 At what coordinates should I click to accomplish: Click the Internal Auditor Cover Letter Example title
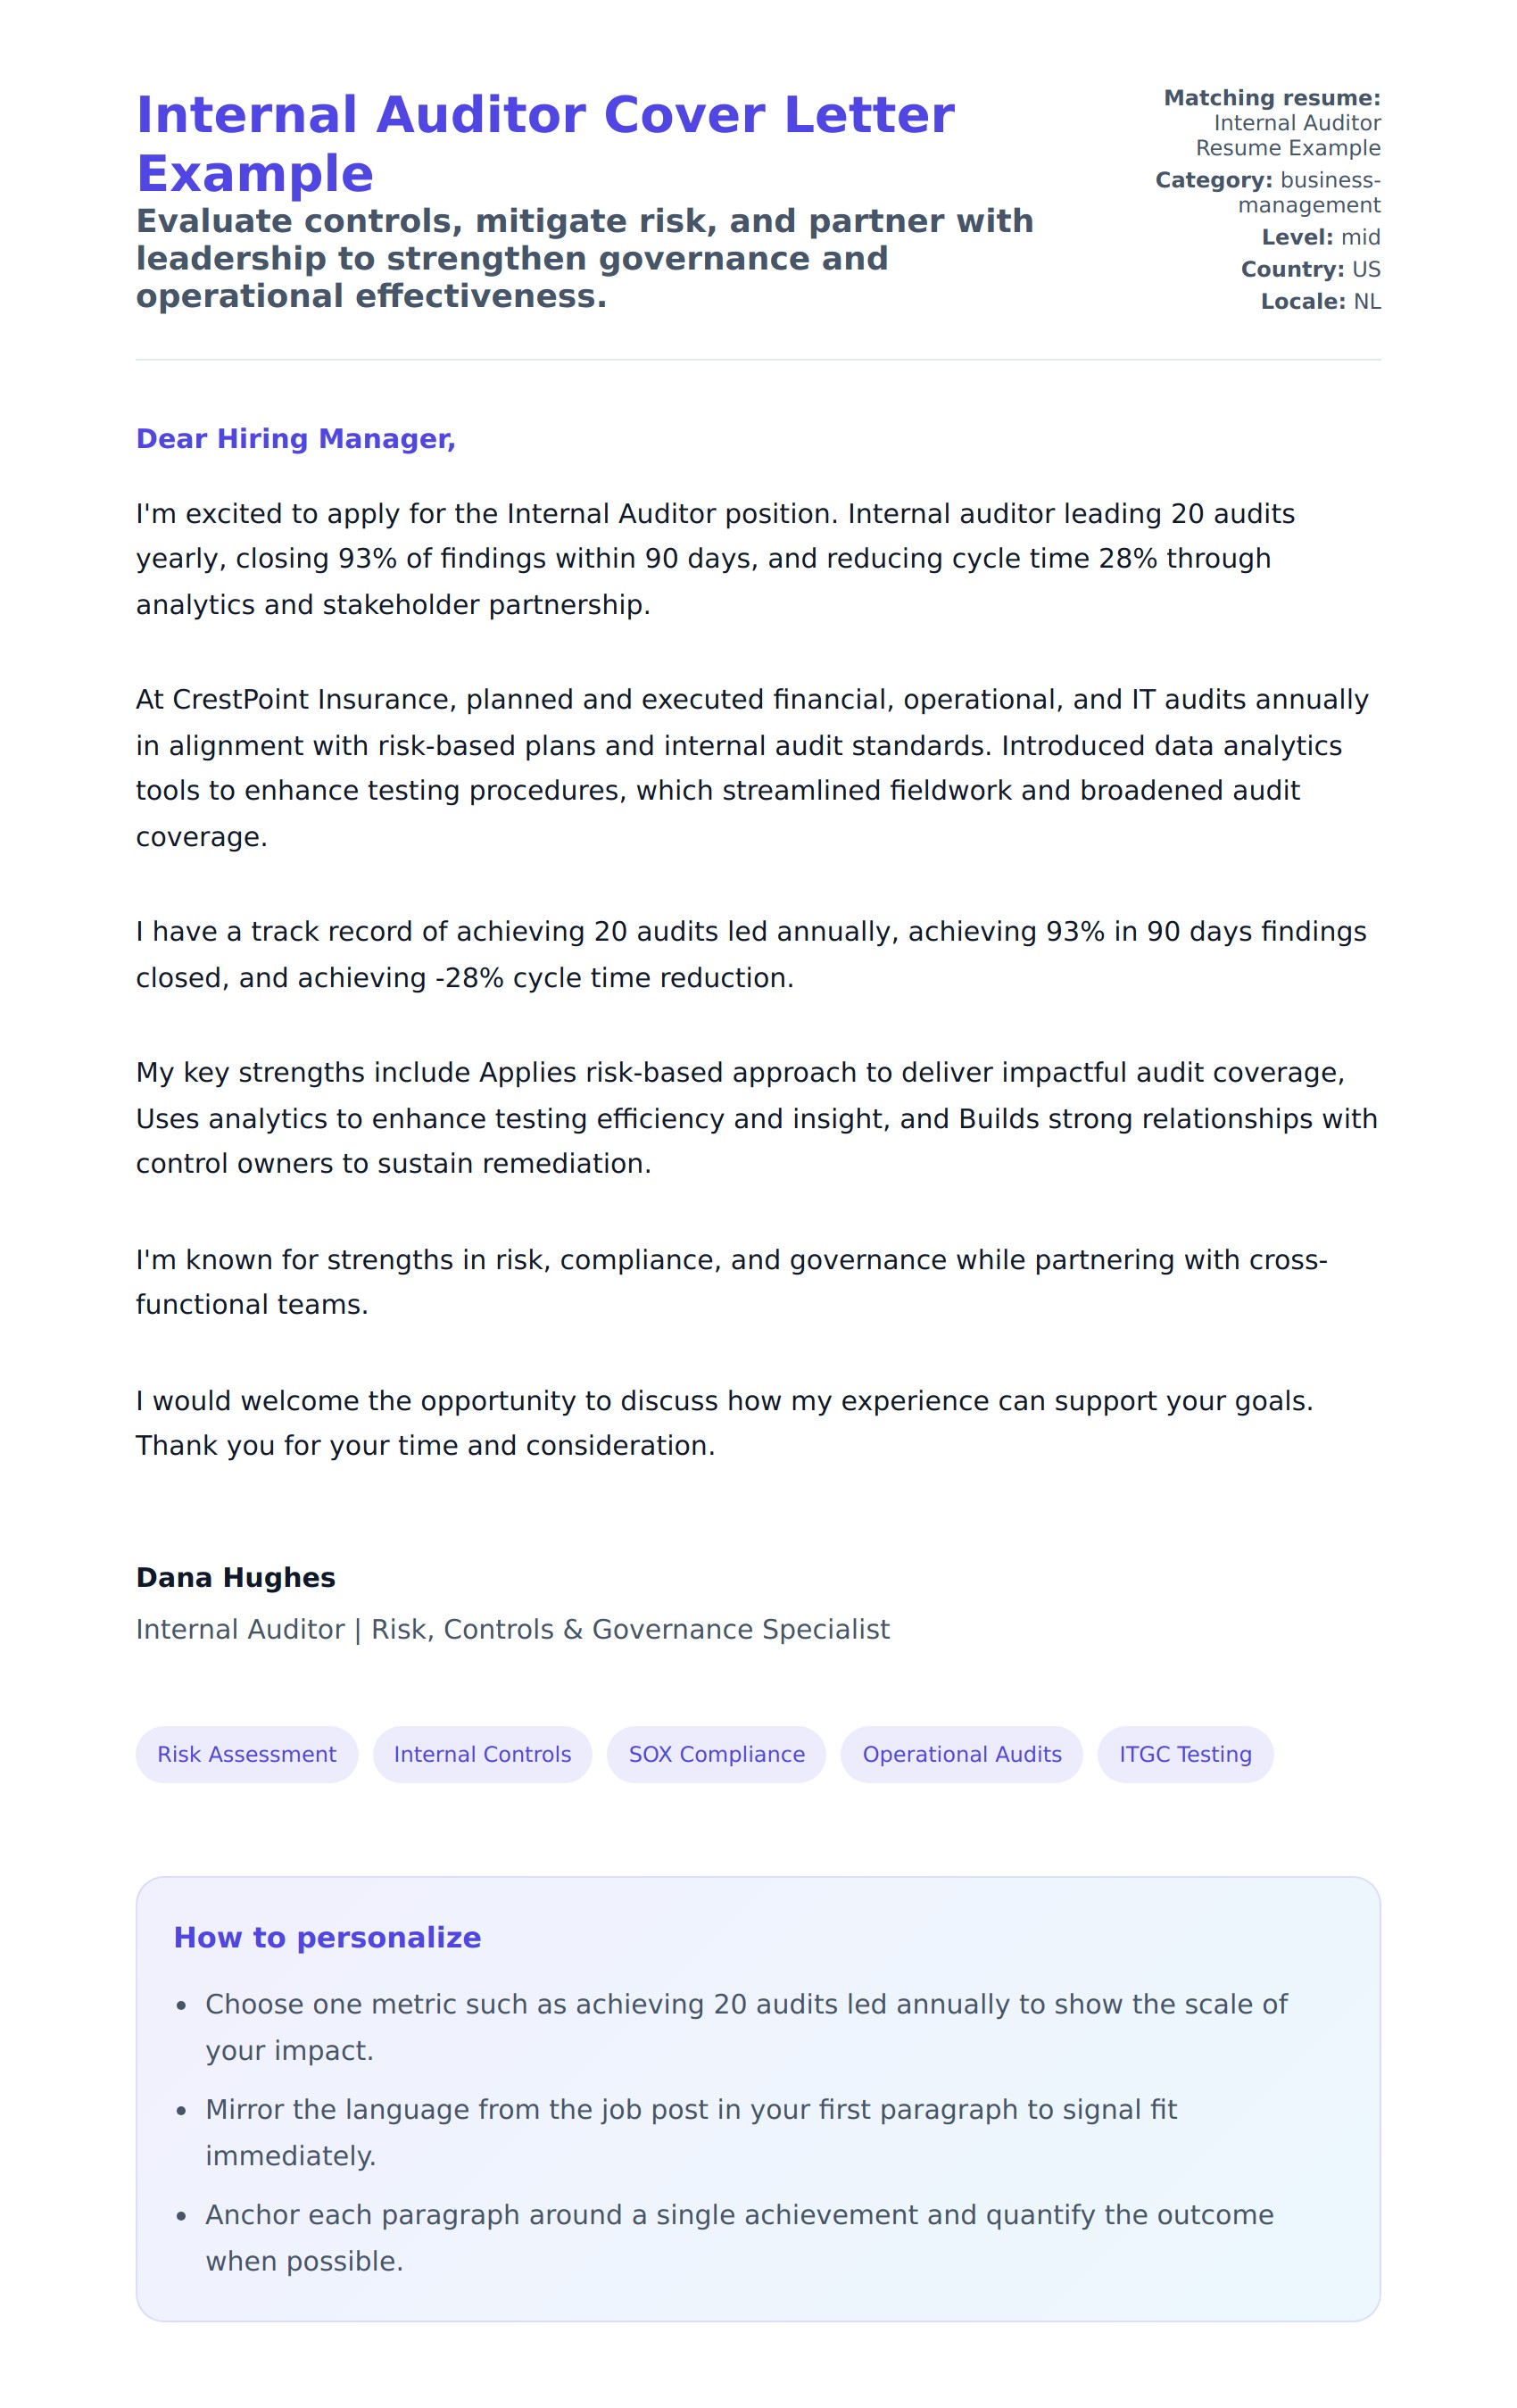tap(545, 144)
